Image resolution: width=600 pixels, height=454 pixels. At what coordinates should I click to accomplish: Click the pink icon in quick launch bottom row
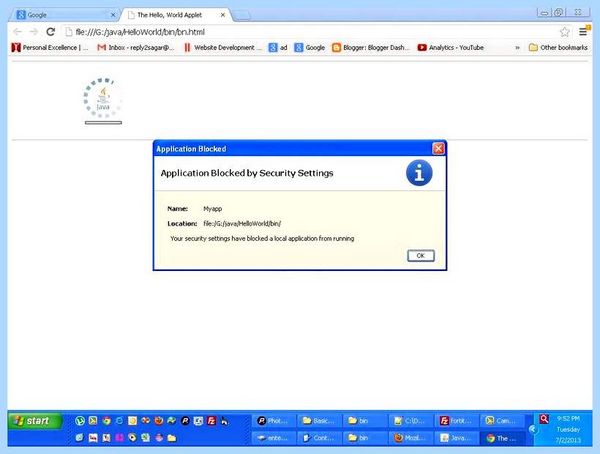pos(119,438)
